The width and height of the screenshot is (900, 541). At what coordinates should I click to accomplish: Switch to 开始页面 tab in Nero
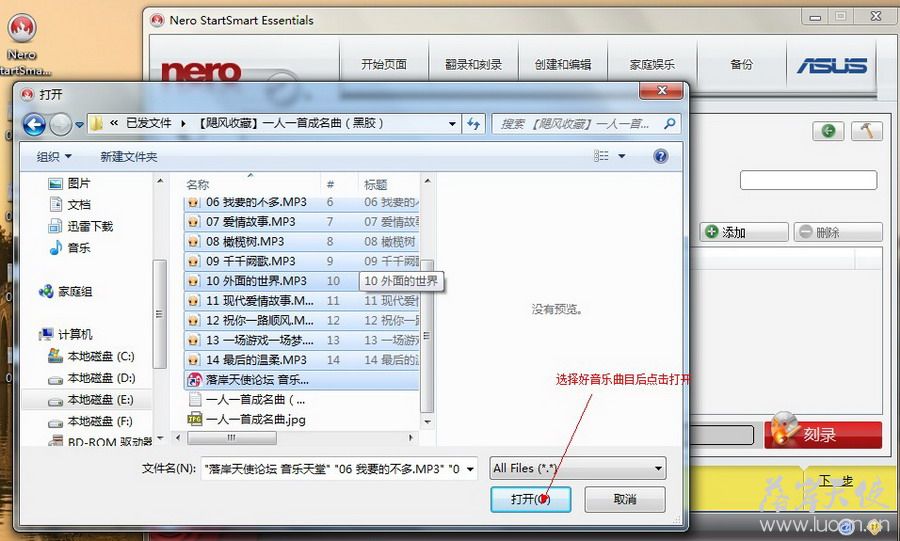384,64
